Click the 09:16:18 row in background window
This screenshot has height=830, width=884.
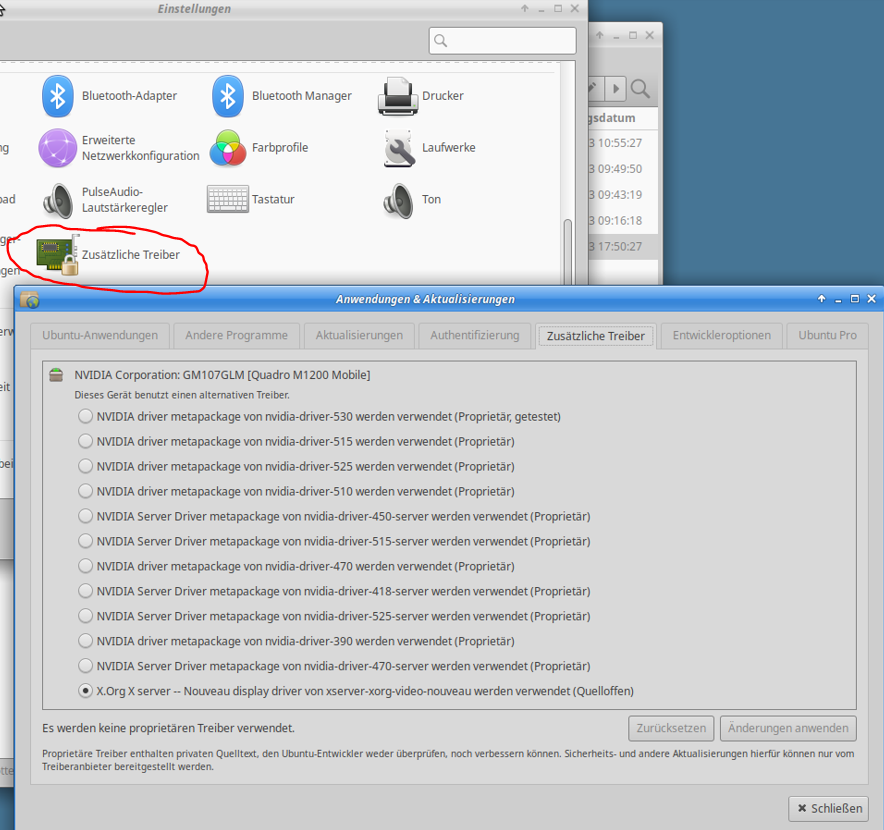622,221
